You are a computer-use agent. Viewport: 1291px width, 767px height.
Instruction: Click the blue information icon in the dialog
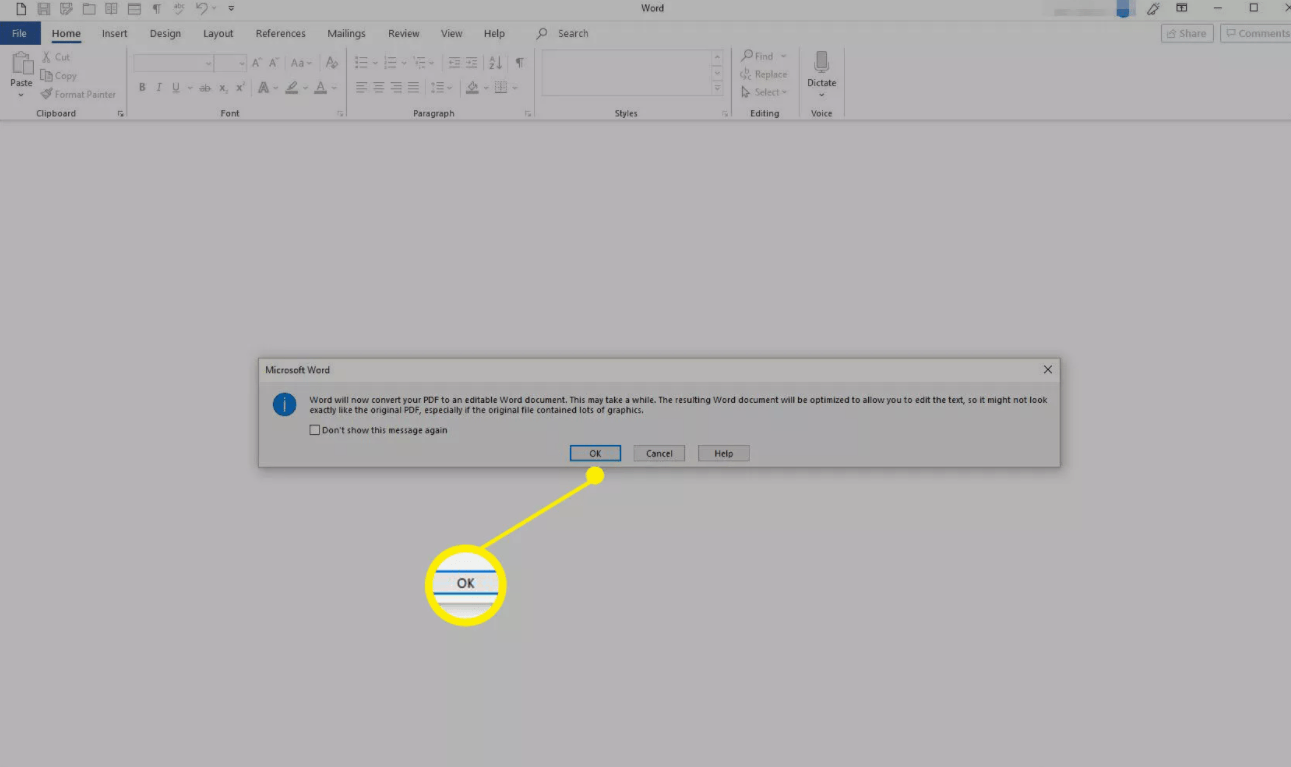click(x=285, y=404)
